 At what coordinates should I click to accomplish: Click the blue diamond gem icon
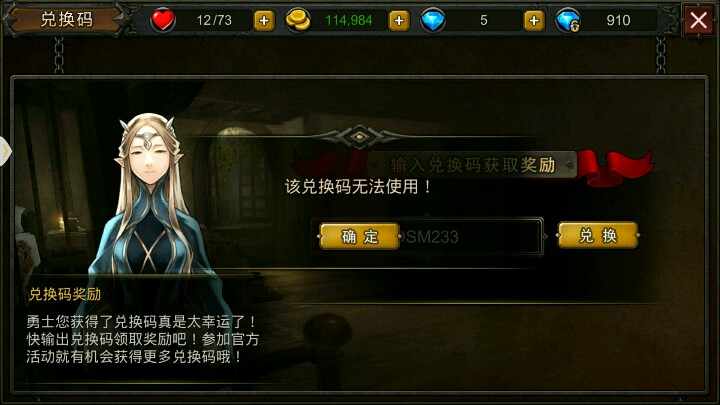(x=433, y=20)
